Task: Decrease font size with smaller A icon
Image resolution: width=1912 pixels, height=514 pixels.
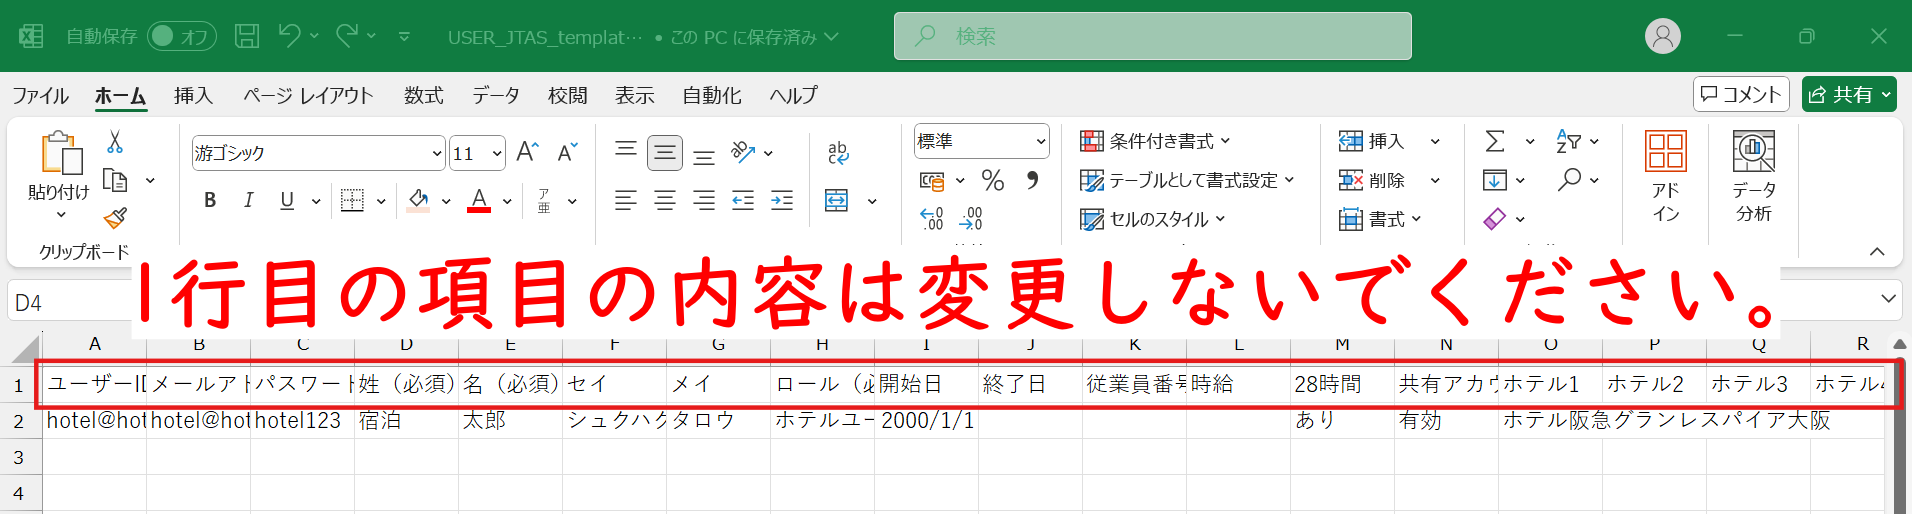Action: point(568,152)
